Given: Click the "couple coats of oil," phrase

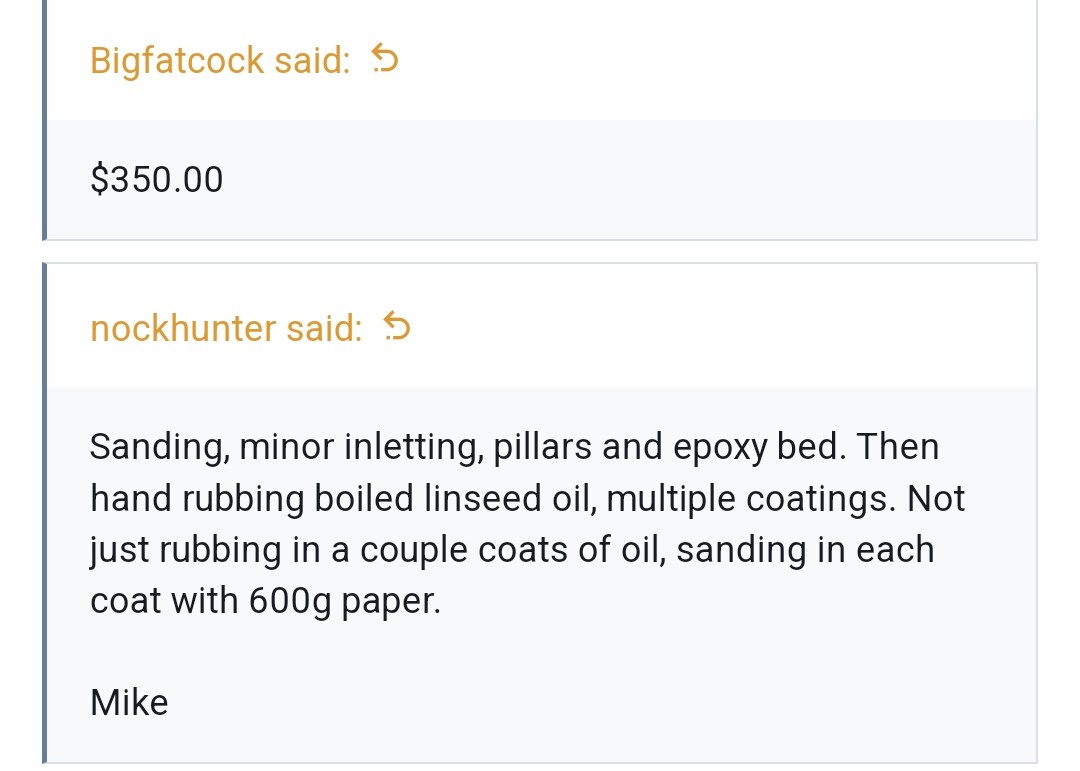Looking at the screenshot, I should [512, 550].
